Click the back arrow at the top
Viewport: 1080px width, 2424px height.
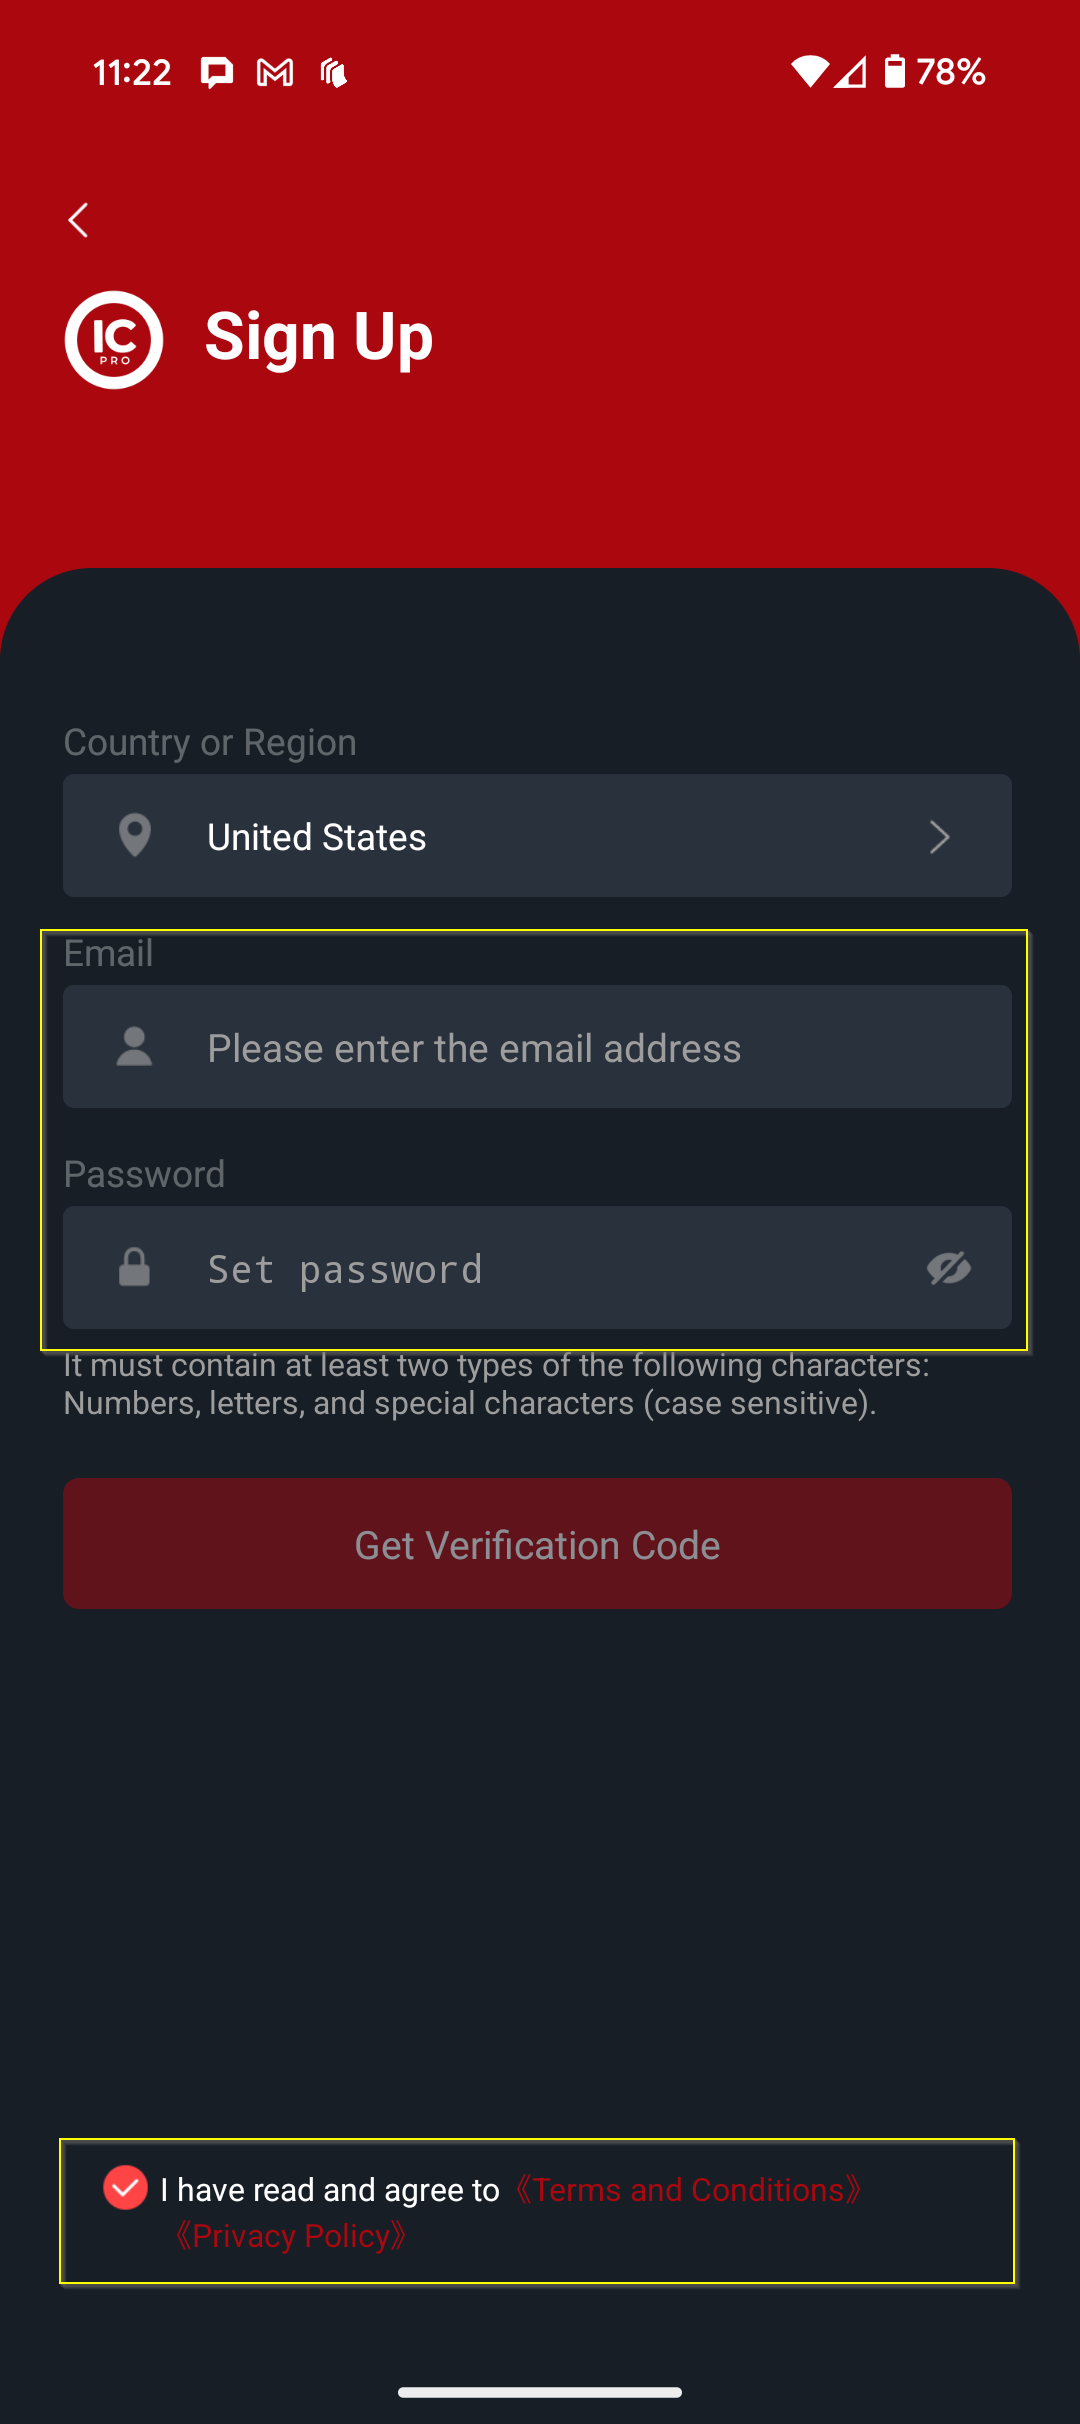click(x=78, y=220)
